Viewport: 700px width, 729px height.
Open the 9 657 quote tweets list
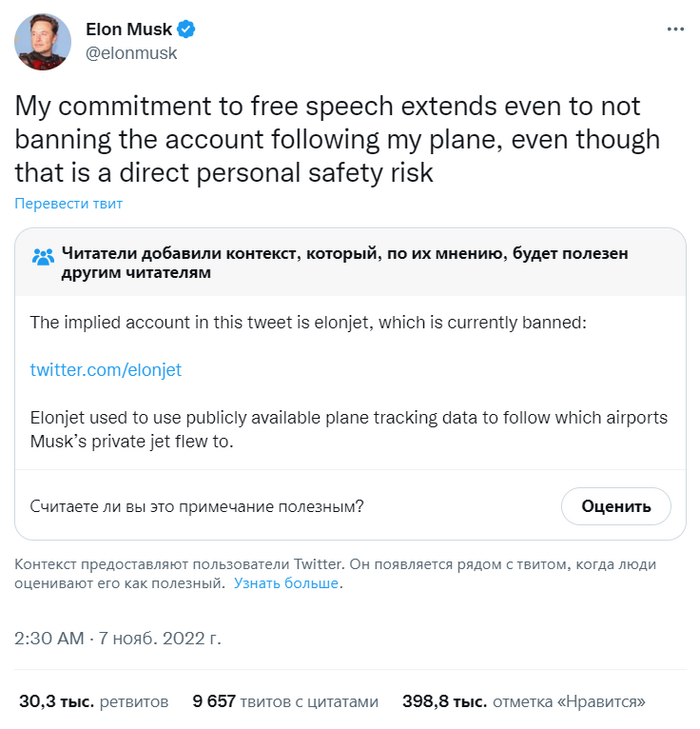(286, 701)
